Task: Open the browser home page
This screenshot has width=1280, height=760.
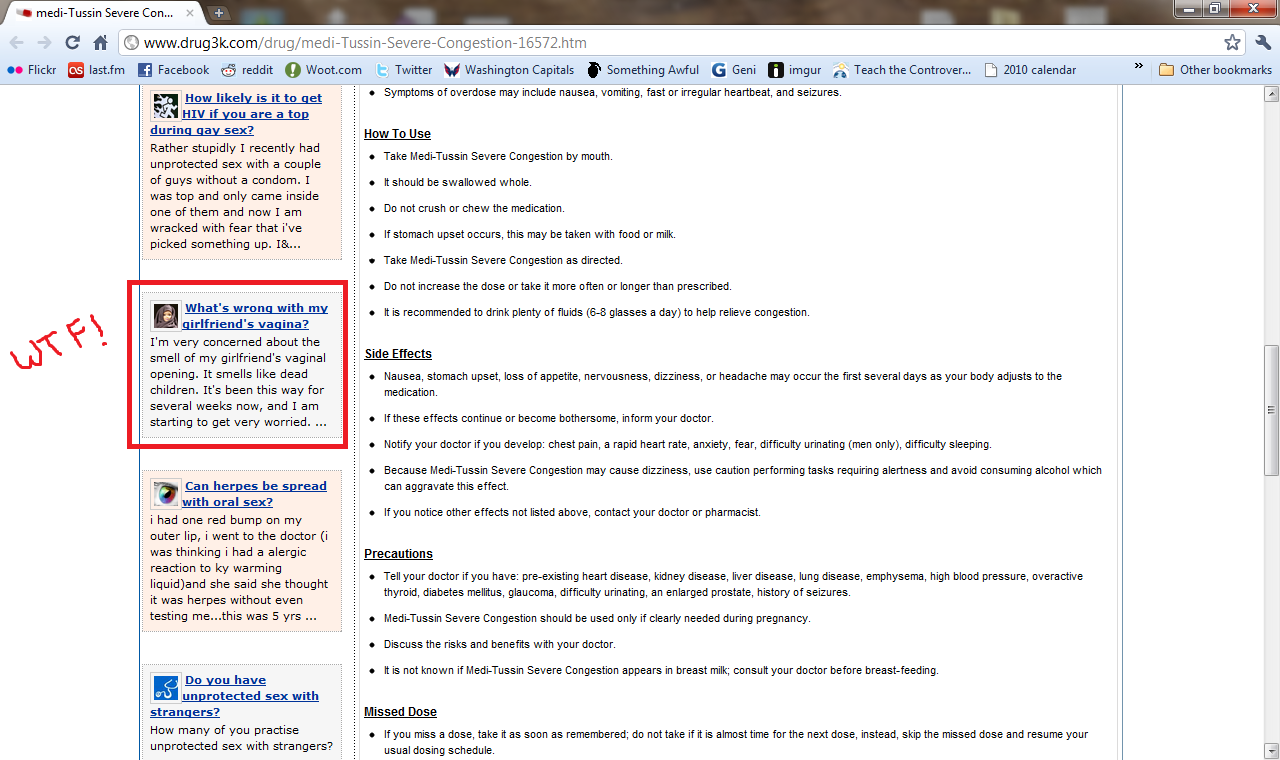Action: [x=100, y=42]
